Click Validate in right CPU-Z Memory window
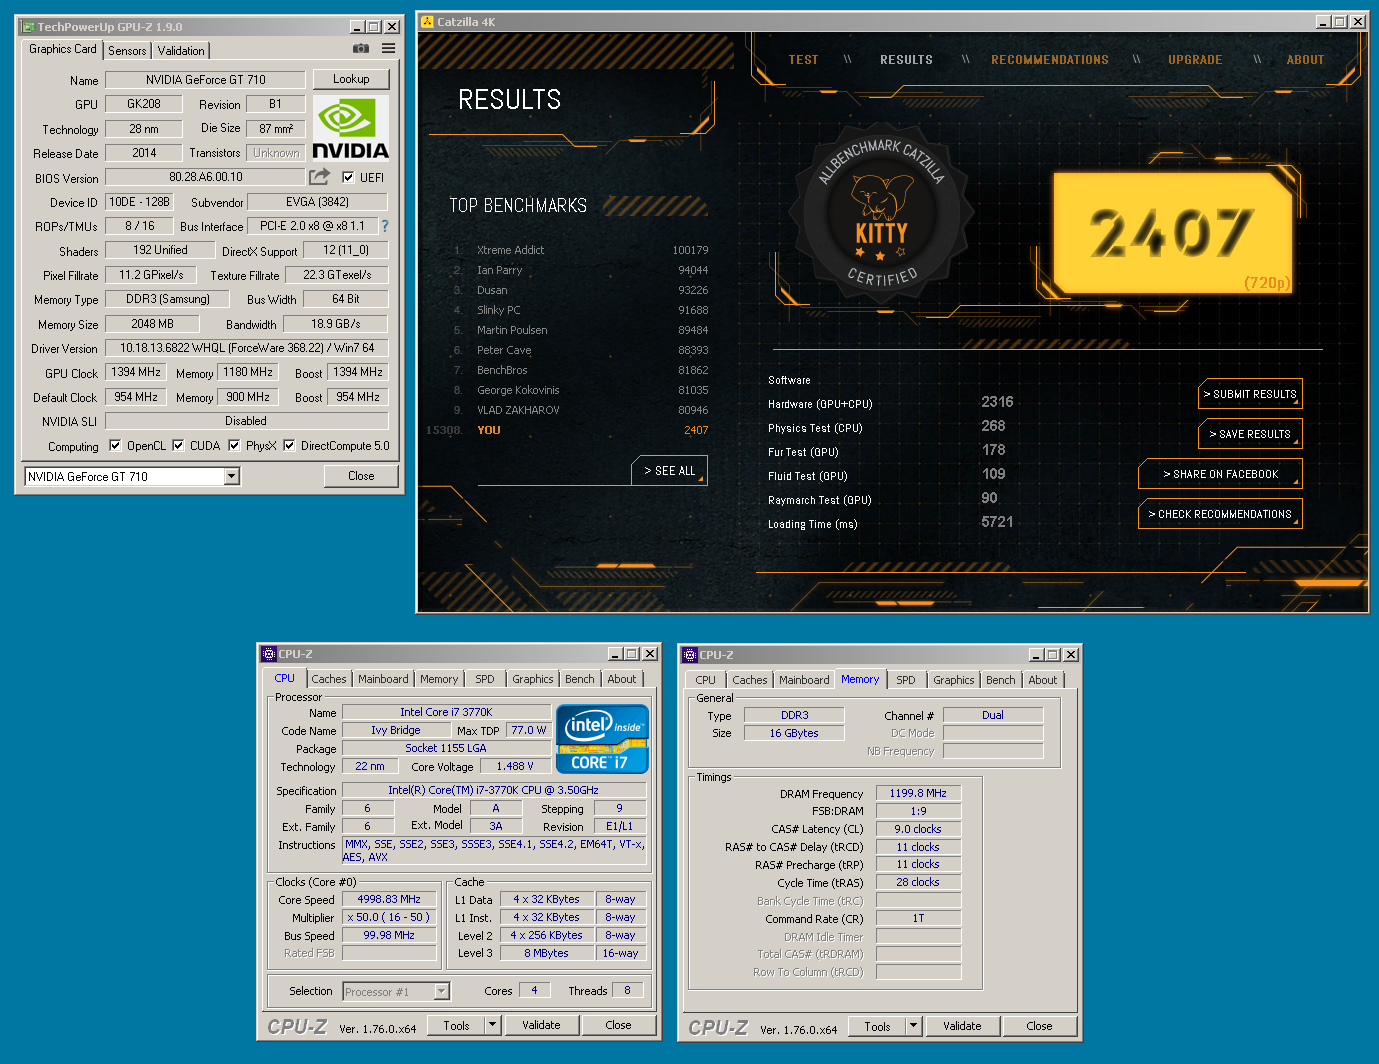The height and width of the screenshot is (1064, 1379). click(962, 1026)
